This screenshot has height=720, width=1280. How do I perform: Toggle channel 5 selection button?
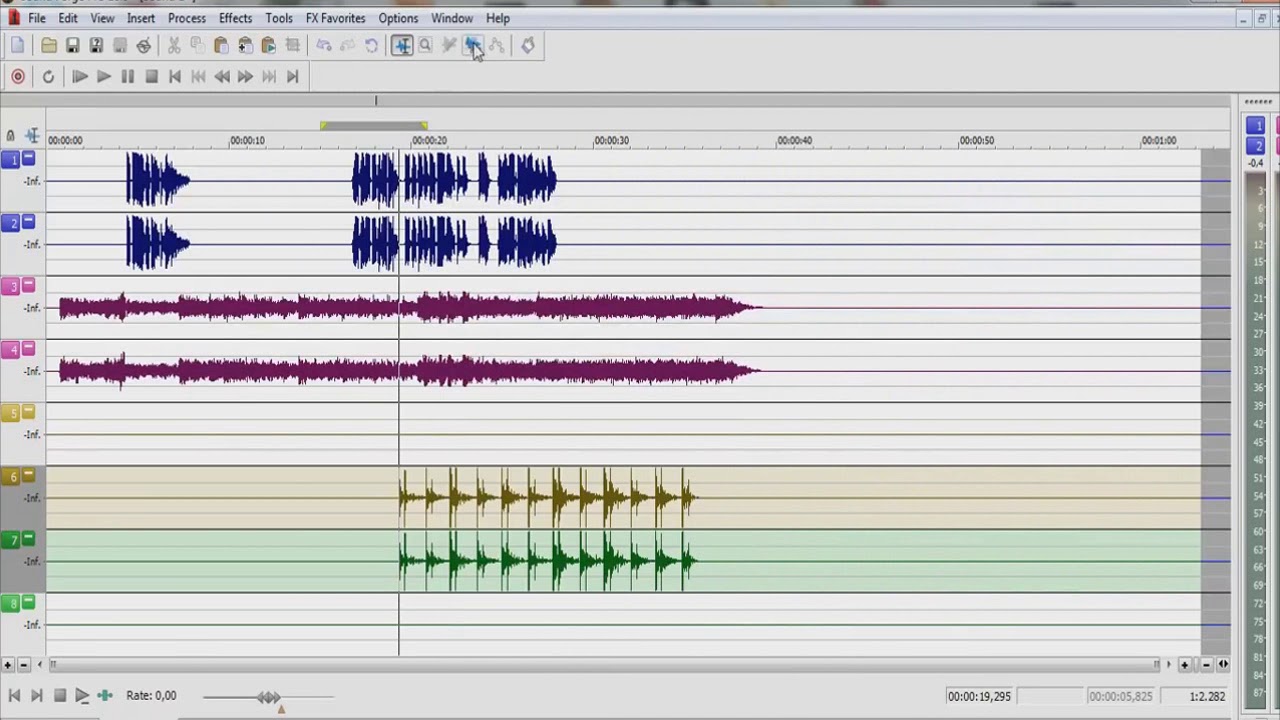point(10,413)
